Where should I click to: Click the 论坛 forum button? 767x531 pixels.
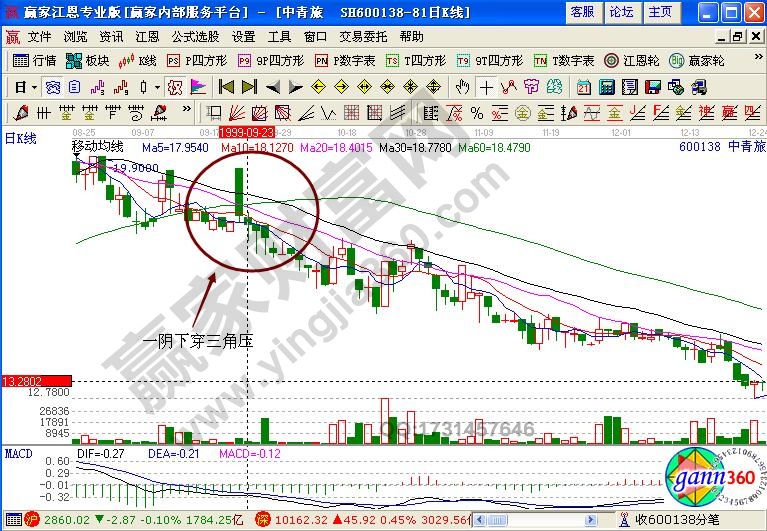tap(621, 12)
